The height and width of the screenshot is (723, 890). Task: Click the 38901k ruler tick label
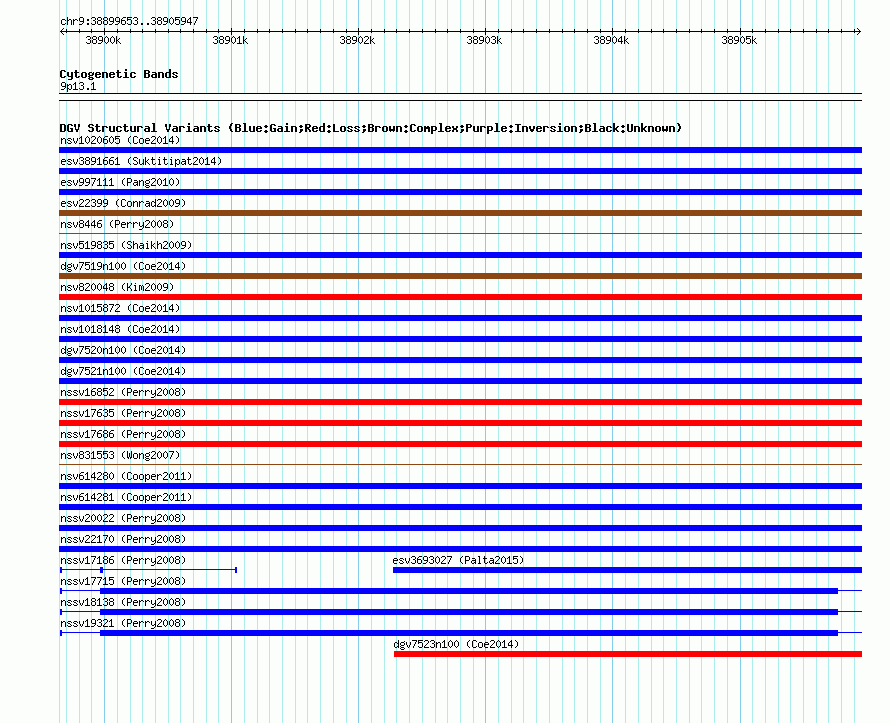(230, 40)
